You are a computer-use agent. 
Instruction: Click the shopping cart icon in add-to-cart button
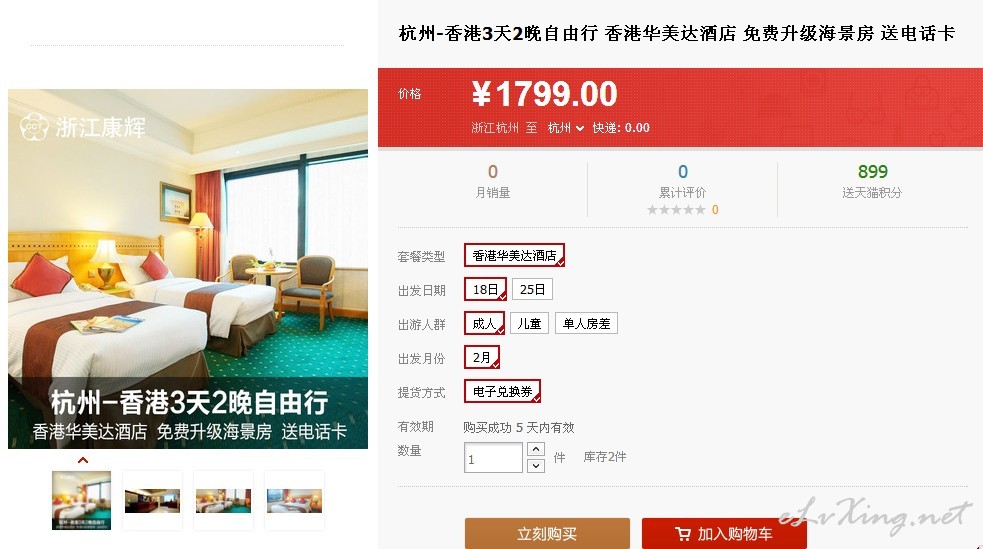683,534
